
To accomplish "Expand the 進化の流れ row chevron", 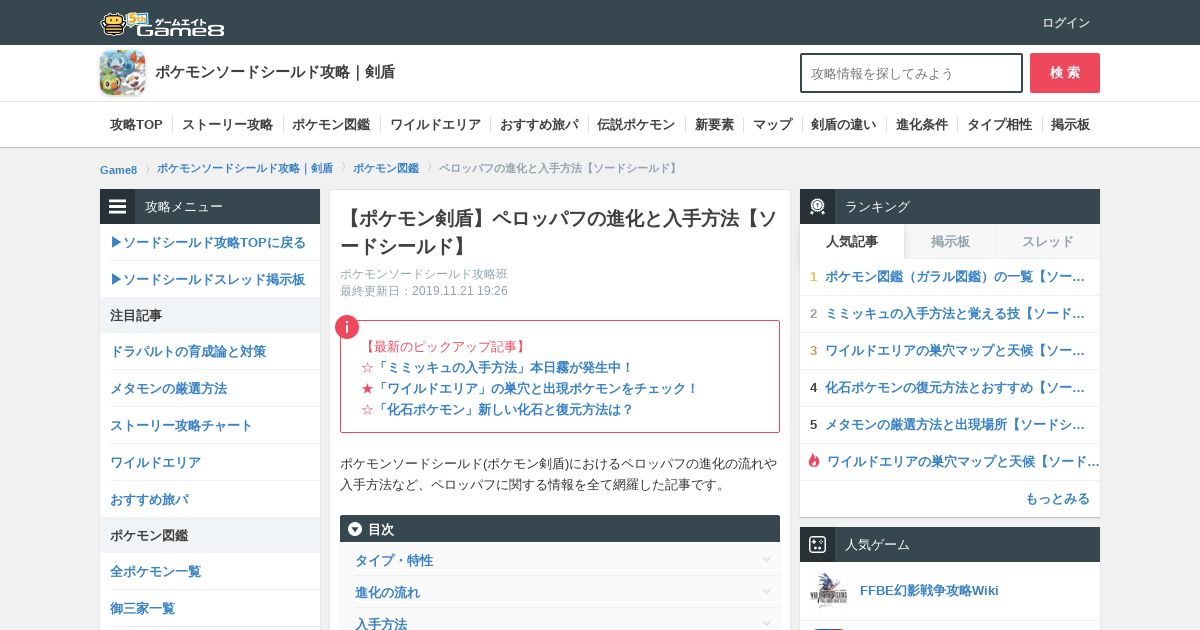I will (766, 592).
